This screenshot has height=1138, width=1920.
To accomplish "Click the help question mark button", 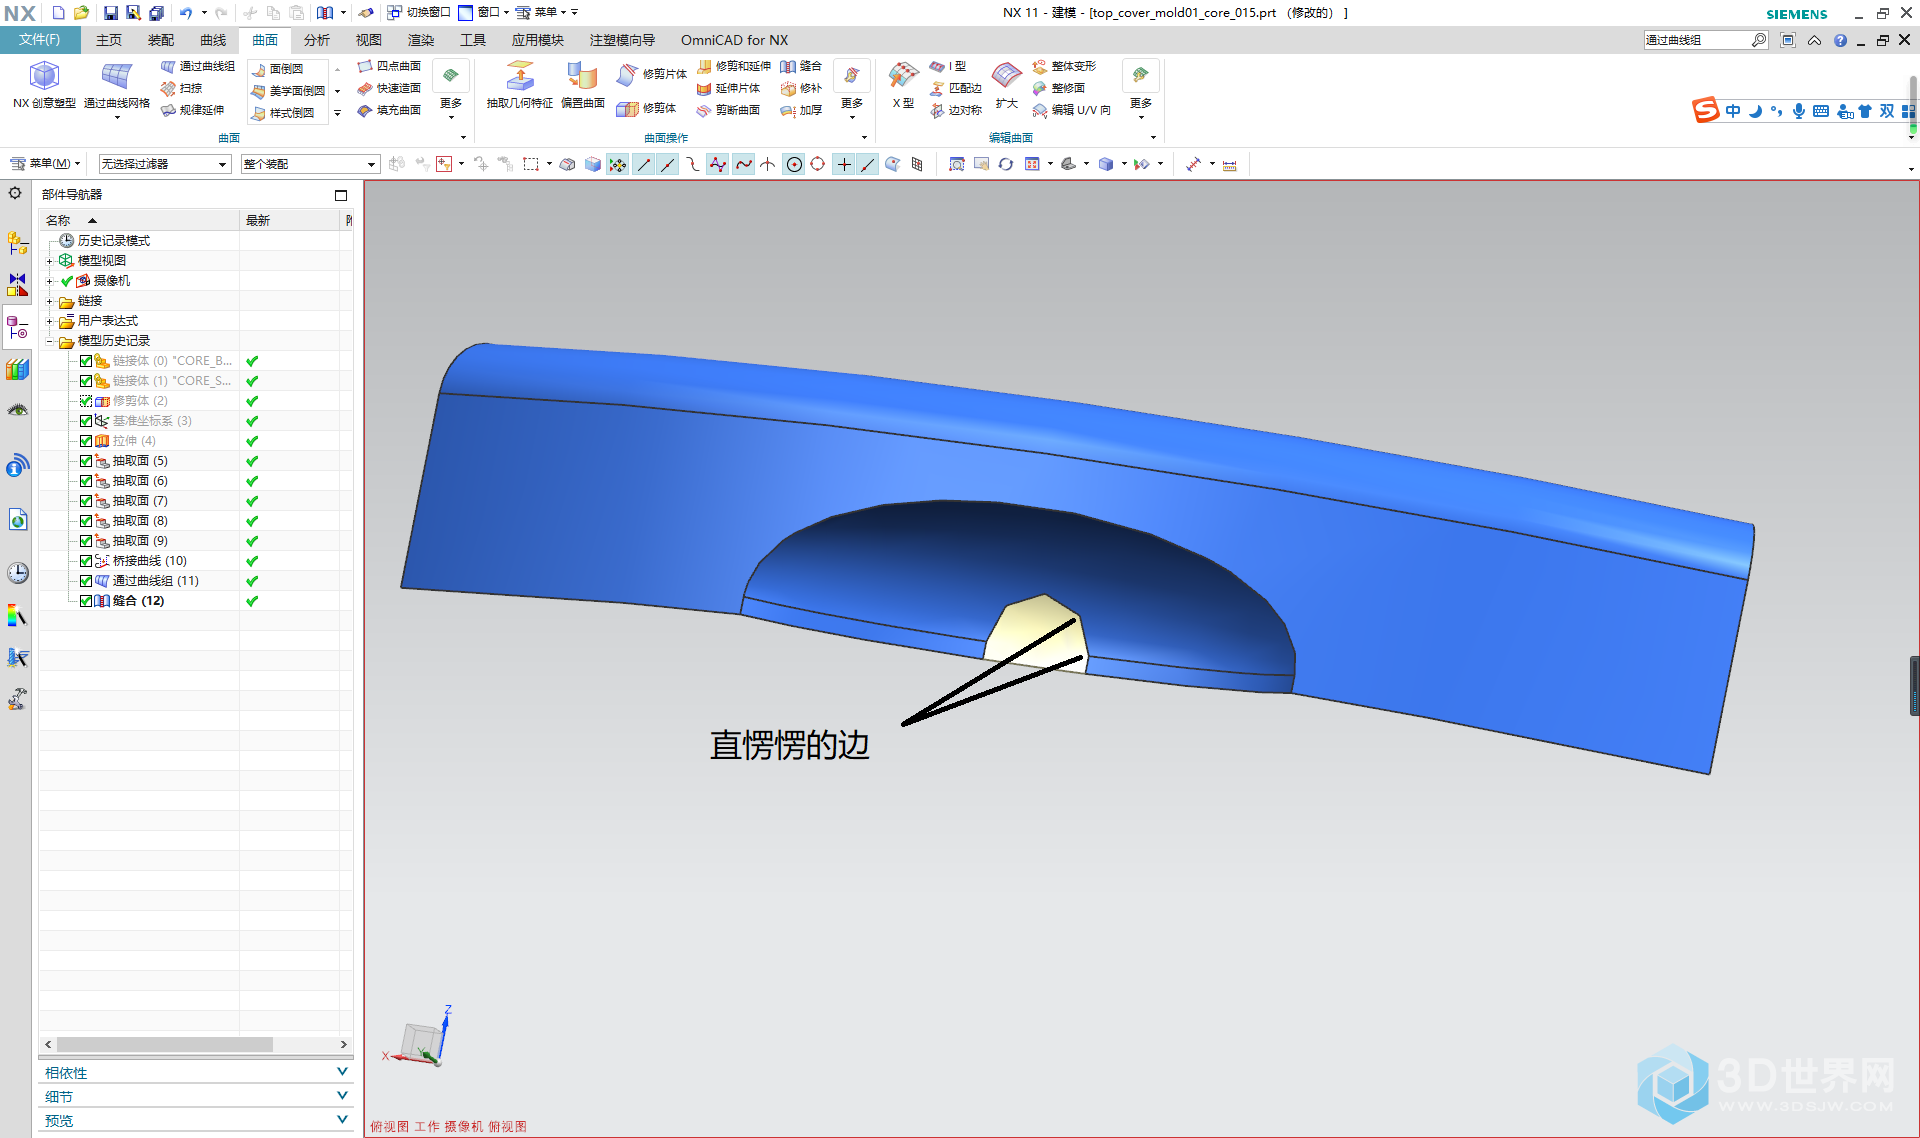I will [x=1840, y=41].
